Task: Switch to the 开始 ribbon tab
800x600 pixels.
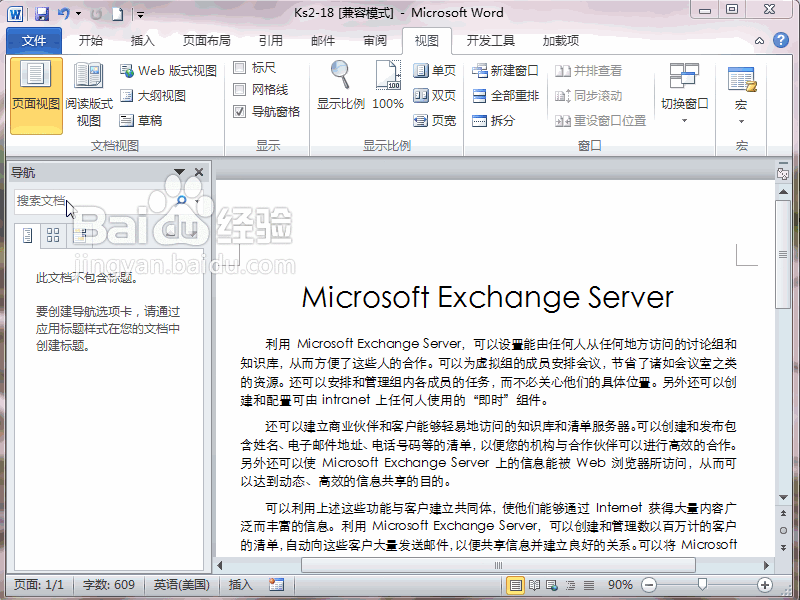Action: tap(91, 41)
